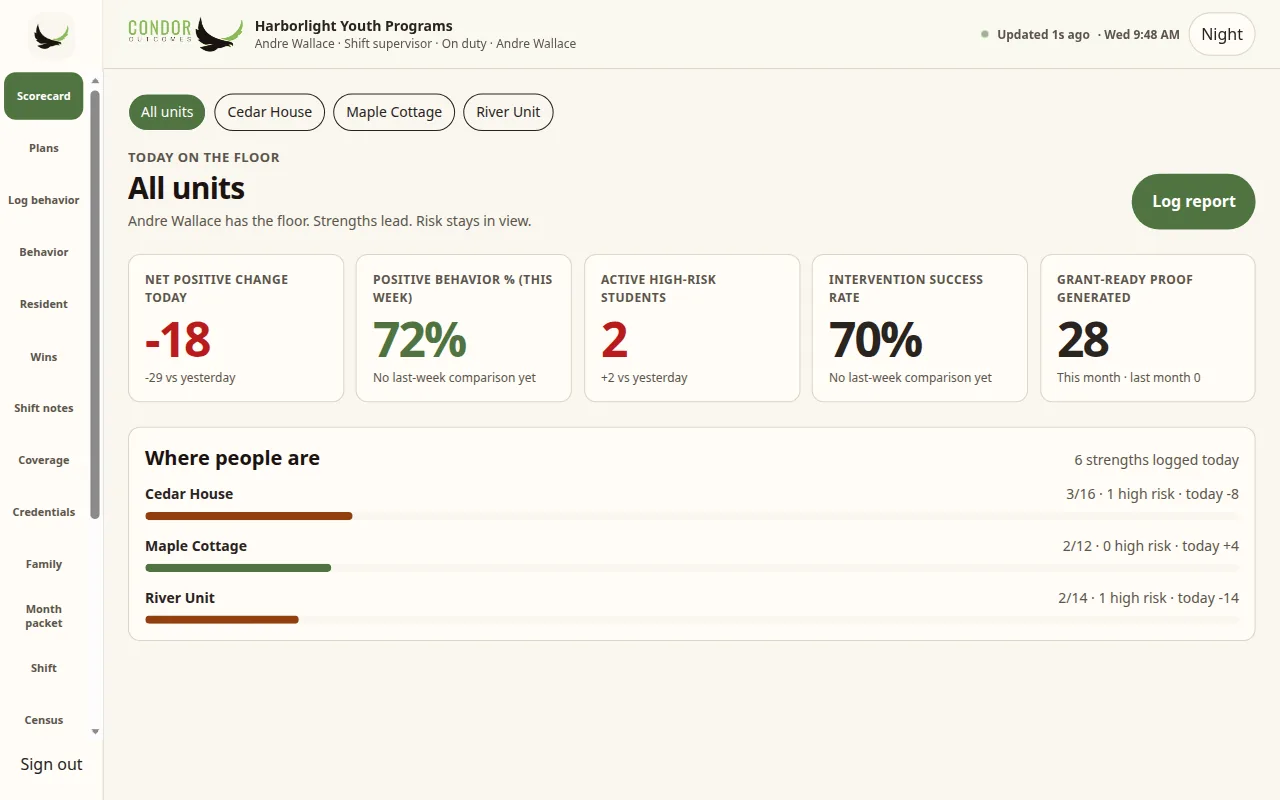
Task: Switch to the Maple Cottage chip
Action: 394,112
